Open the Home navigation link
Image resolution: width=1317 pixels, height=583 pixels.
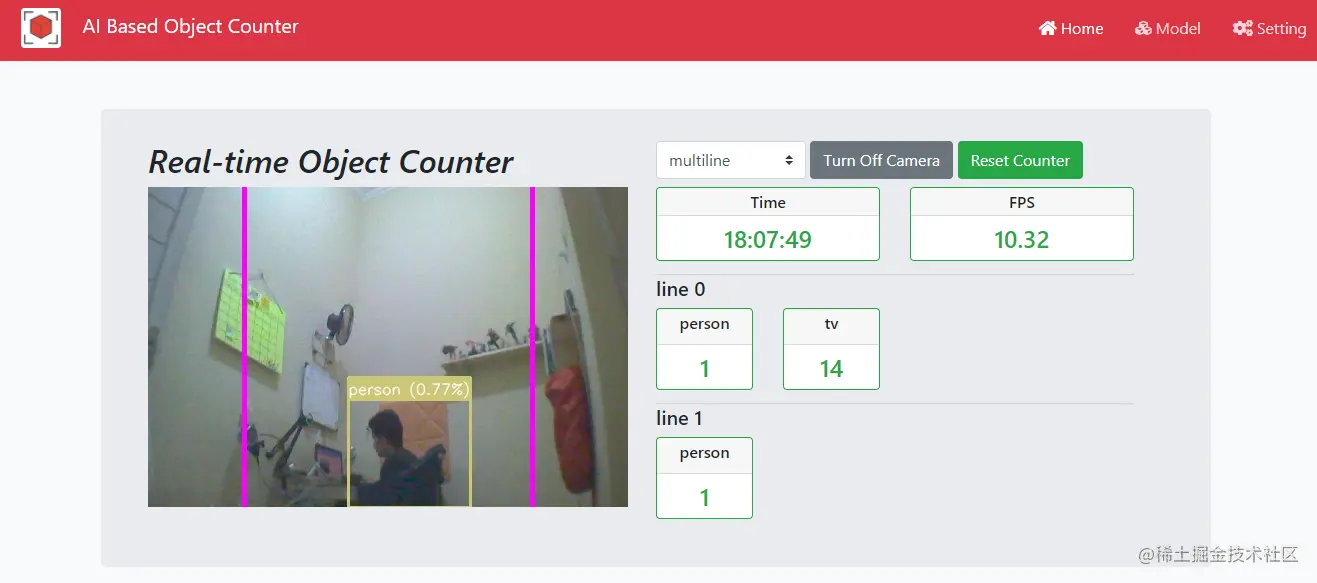[x=1071, y=28]
